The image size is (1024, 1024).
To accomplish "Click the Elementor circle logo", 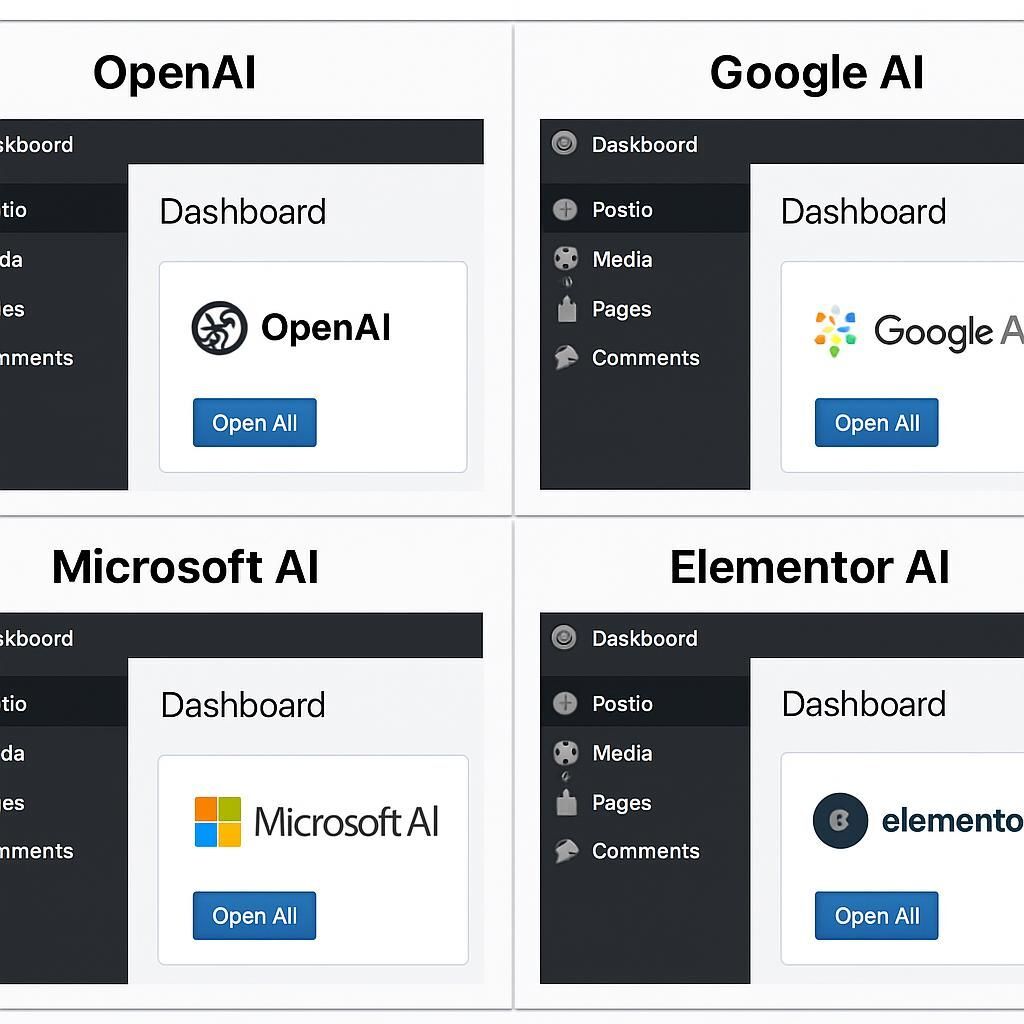I will click(840, 820).
